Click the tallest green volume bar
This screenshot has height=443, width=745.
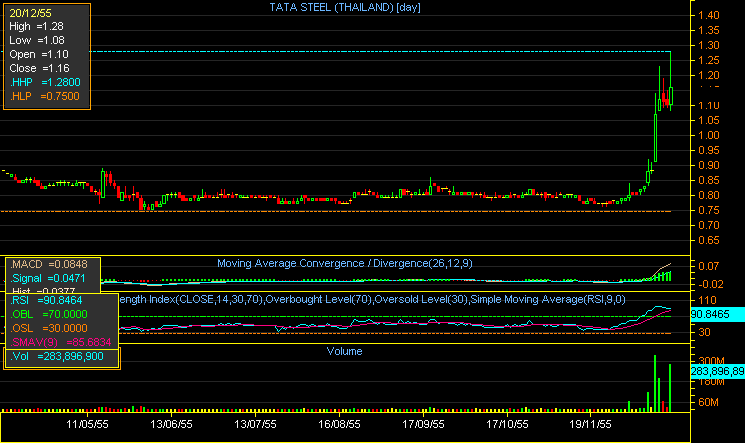pyautogui.click(x=655, y=383)
